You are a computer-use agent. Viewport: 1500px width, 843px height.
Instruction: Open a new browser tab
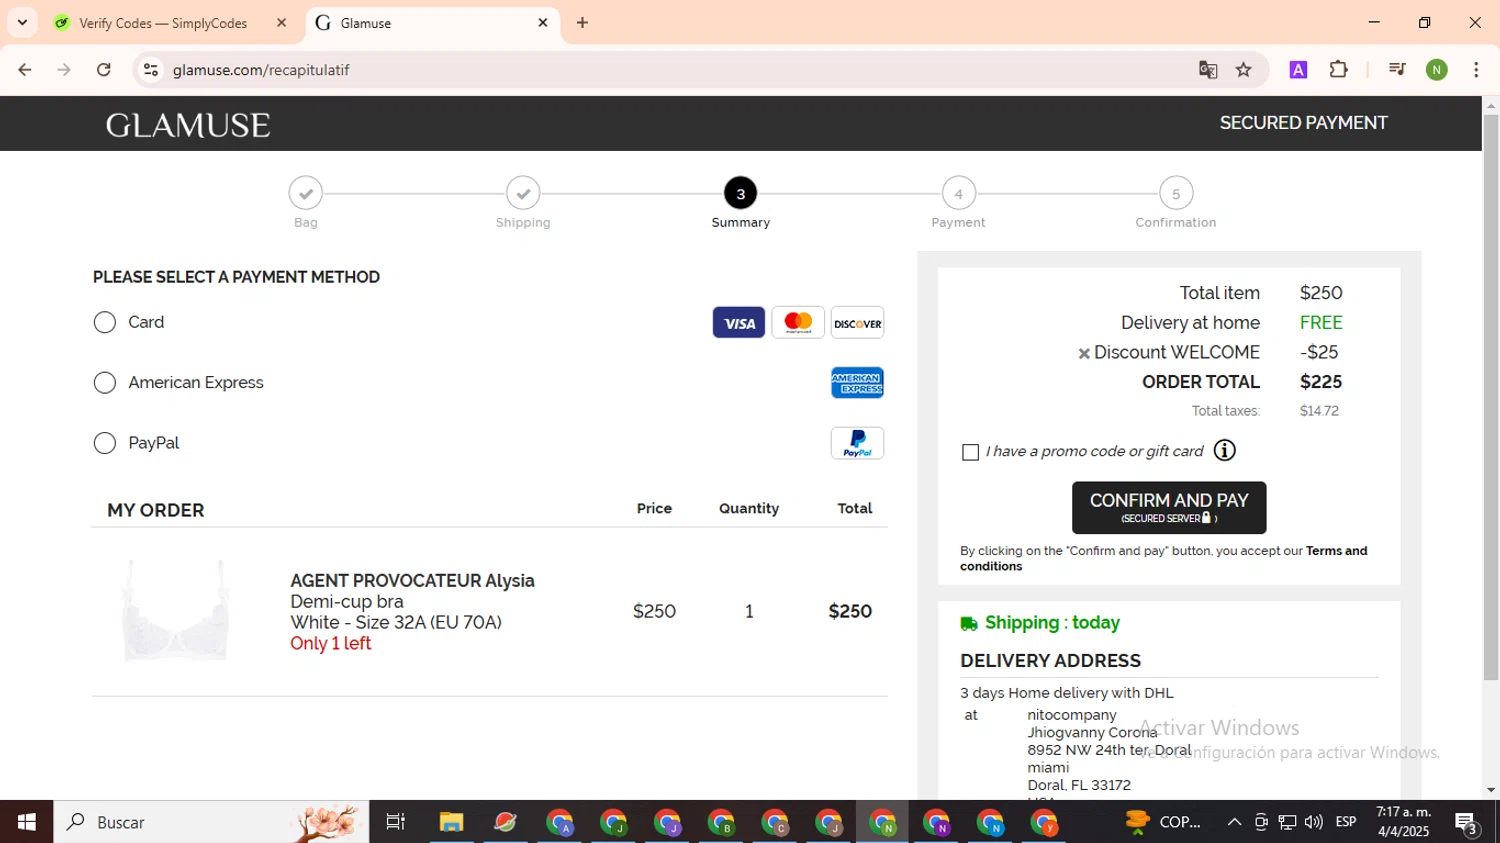[583, 22]
